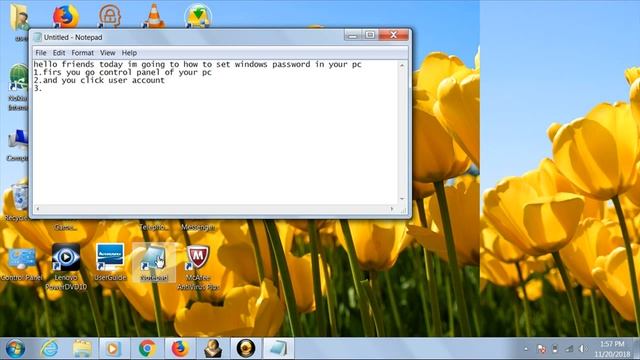Open Google Chrome from the taskbar
This screenshot has height=360, width=640.
[147, 349]
